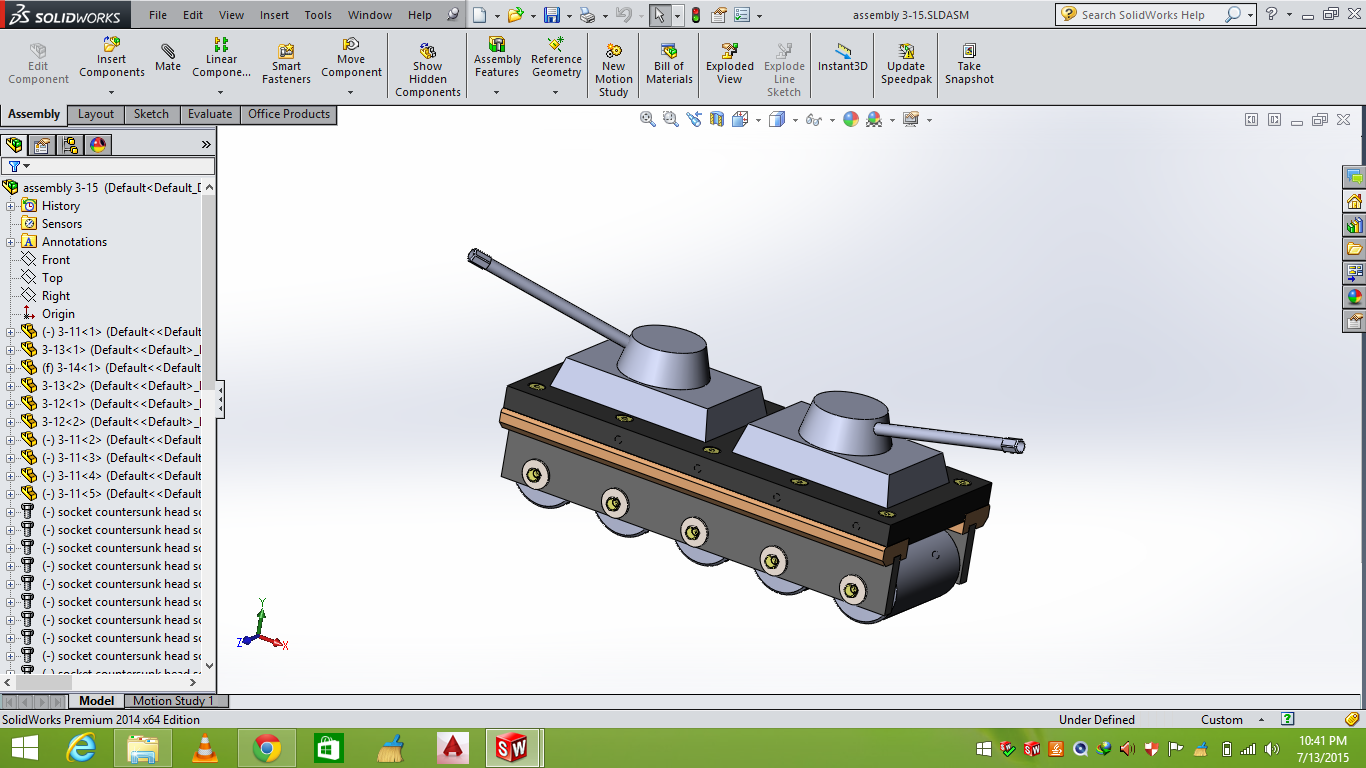Viewport: 1366px width, 768px height.
Task: Create a New Motion Study
Action: (x=613, y=70)
